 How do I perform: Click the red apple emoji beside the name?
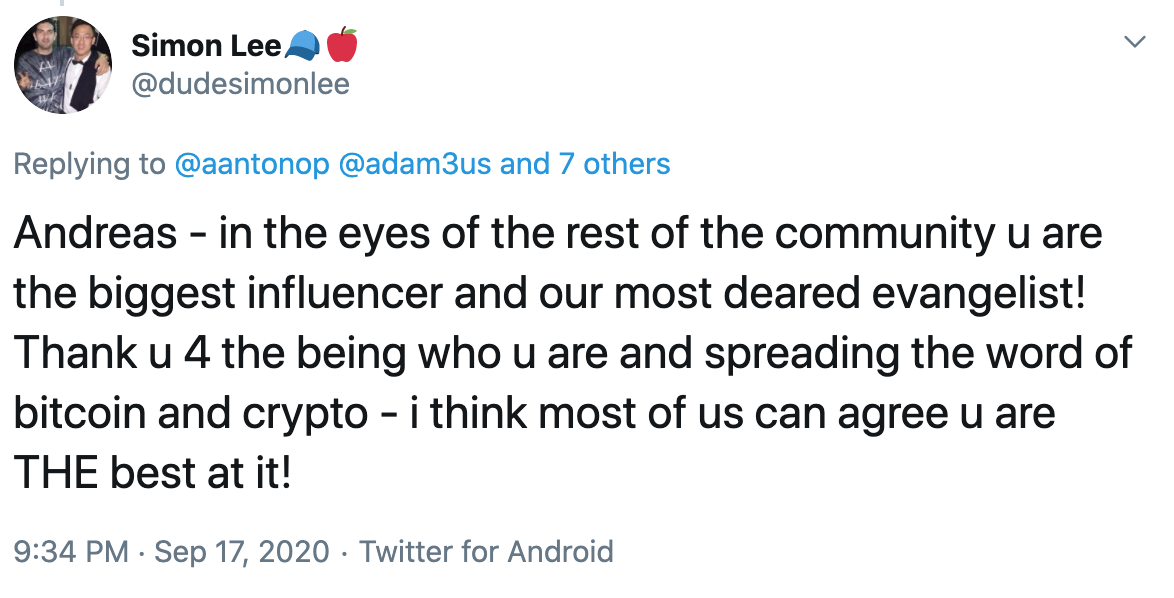click(342, 45)
